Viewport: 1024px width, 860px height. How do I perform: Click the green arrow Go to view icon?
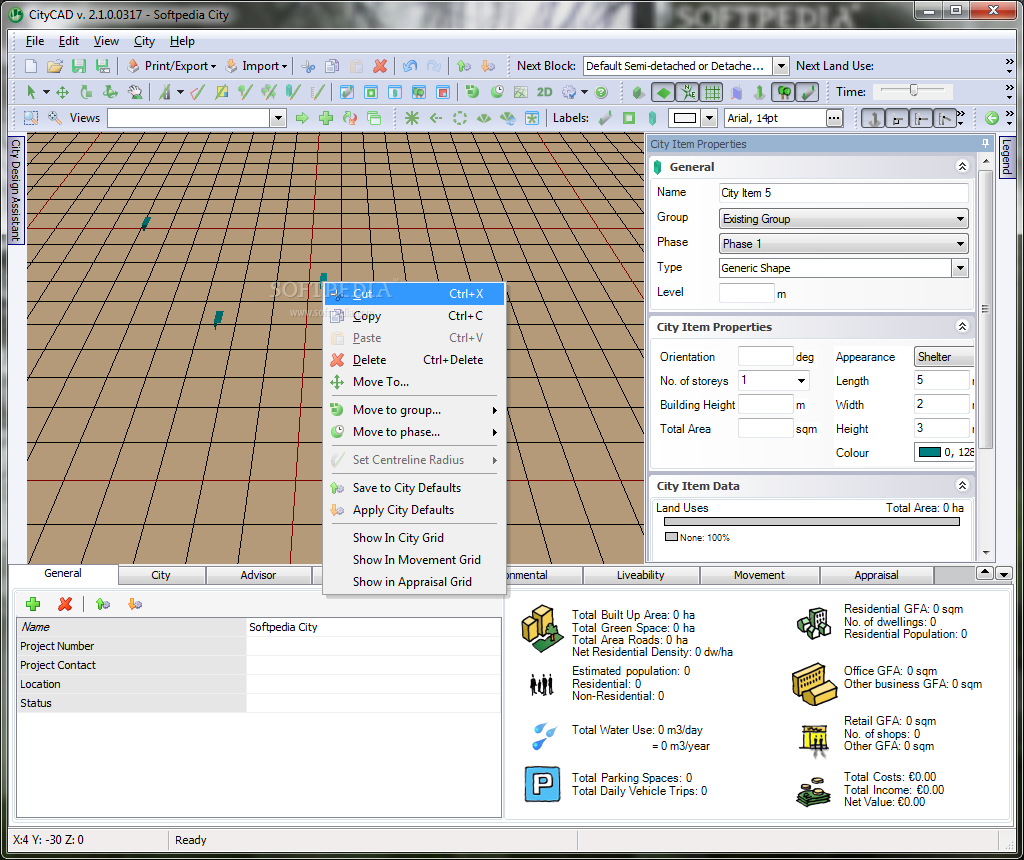point(302,118)
